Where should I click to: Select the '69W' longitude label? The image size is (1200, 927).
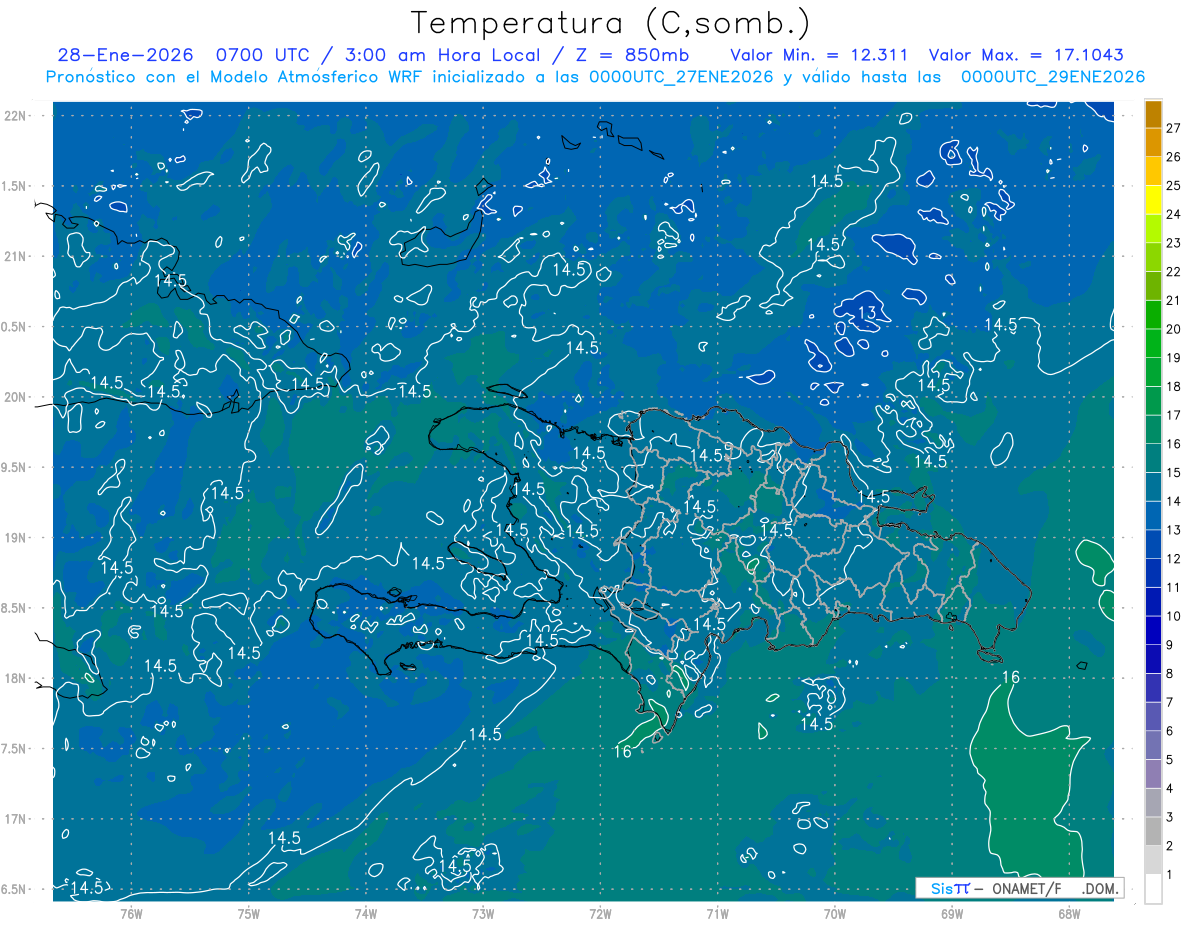click(951, 915)
